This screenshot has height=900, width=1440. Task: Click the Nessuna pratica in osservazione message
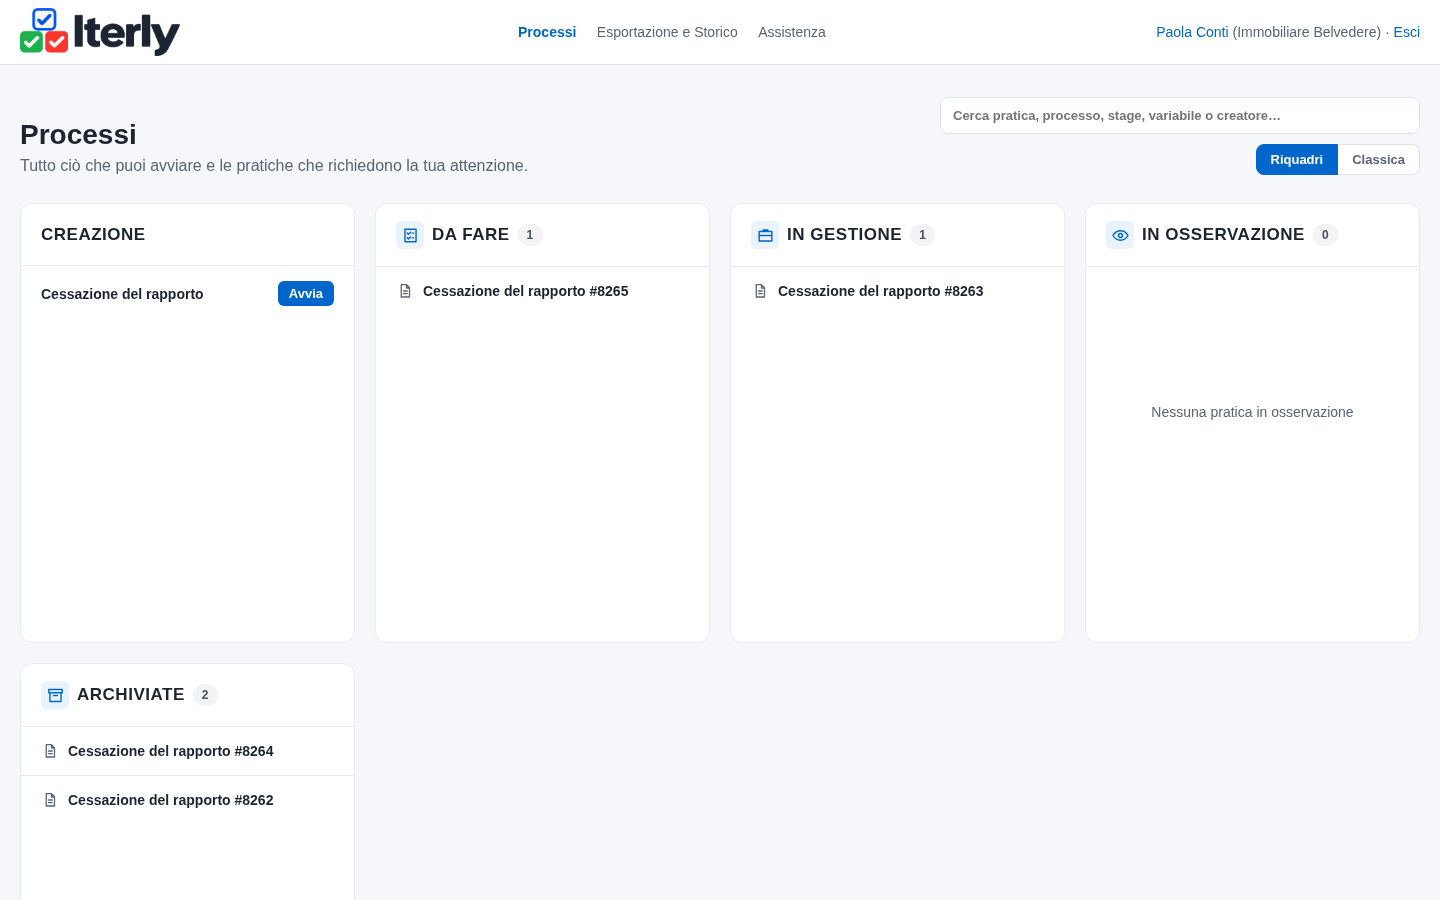point(1252,412)
